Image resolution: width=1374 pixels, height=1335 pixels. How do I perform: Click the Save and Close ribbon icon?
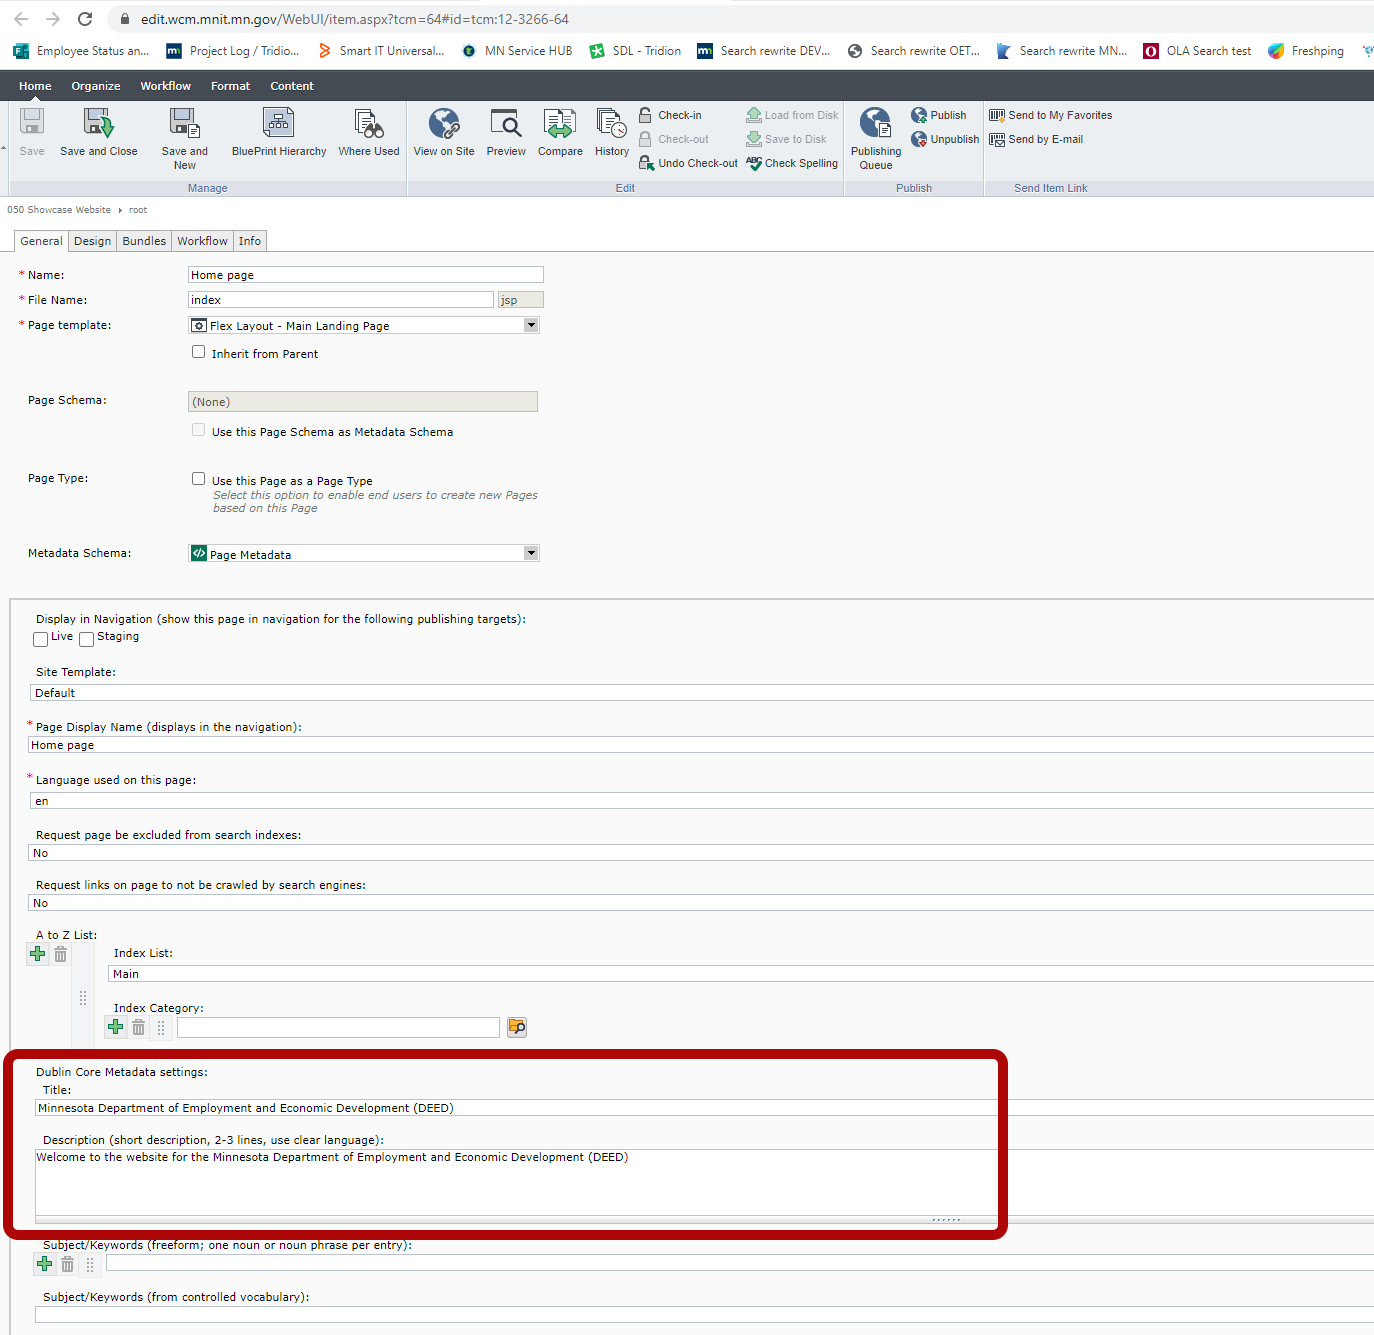[x=98, y=124]
